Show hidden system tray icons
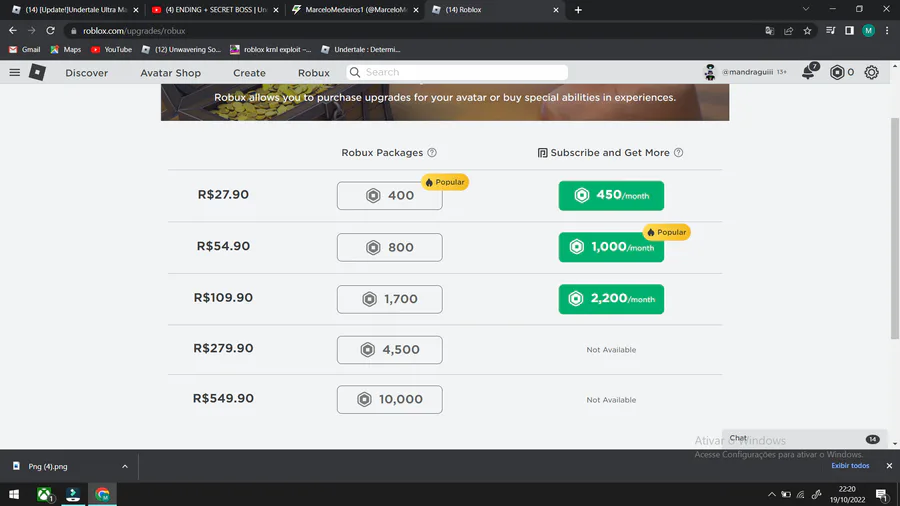This screenshot has height=506, width=900. [x=771, y=494]
